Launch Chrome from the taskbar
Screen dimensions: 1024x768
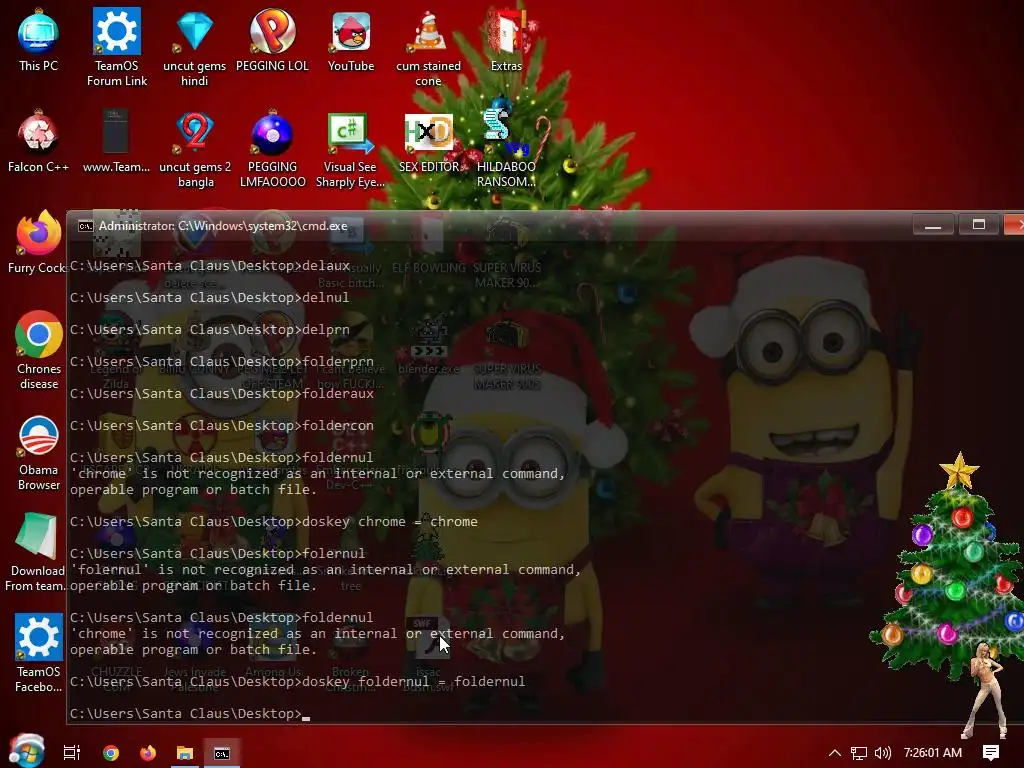click(x=111, y=752)
